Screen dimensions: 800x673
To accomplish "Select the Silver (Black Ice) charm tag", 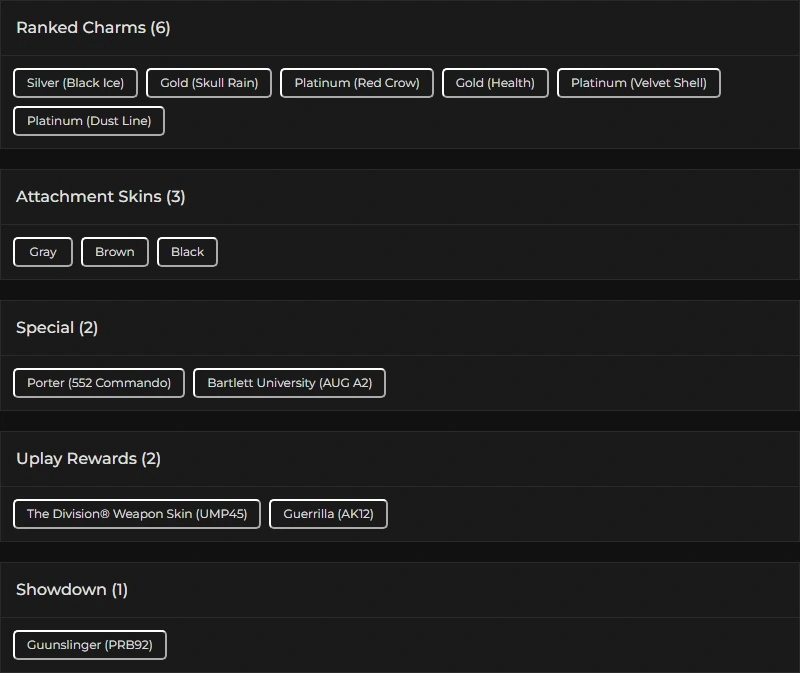I will [75, 83].
